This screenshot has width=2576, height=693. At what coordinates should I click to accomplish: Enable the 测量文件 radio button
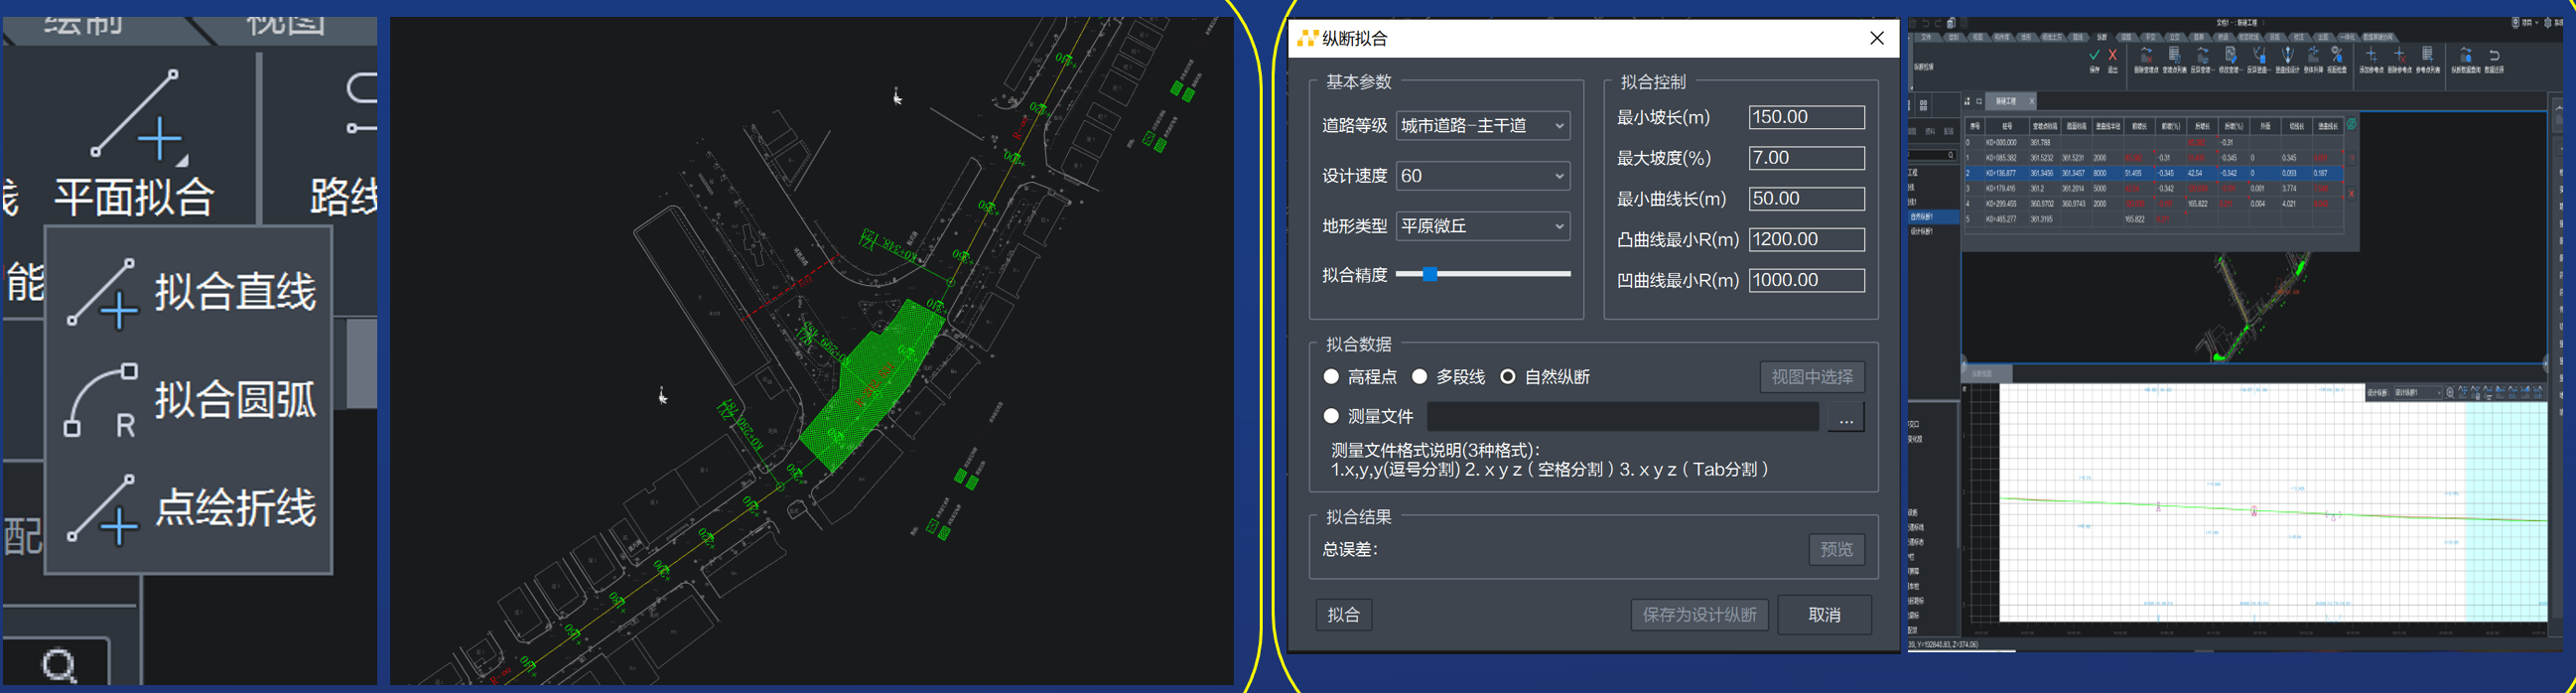coord(1331,416)
